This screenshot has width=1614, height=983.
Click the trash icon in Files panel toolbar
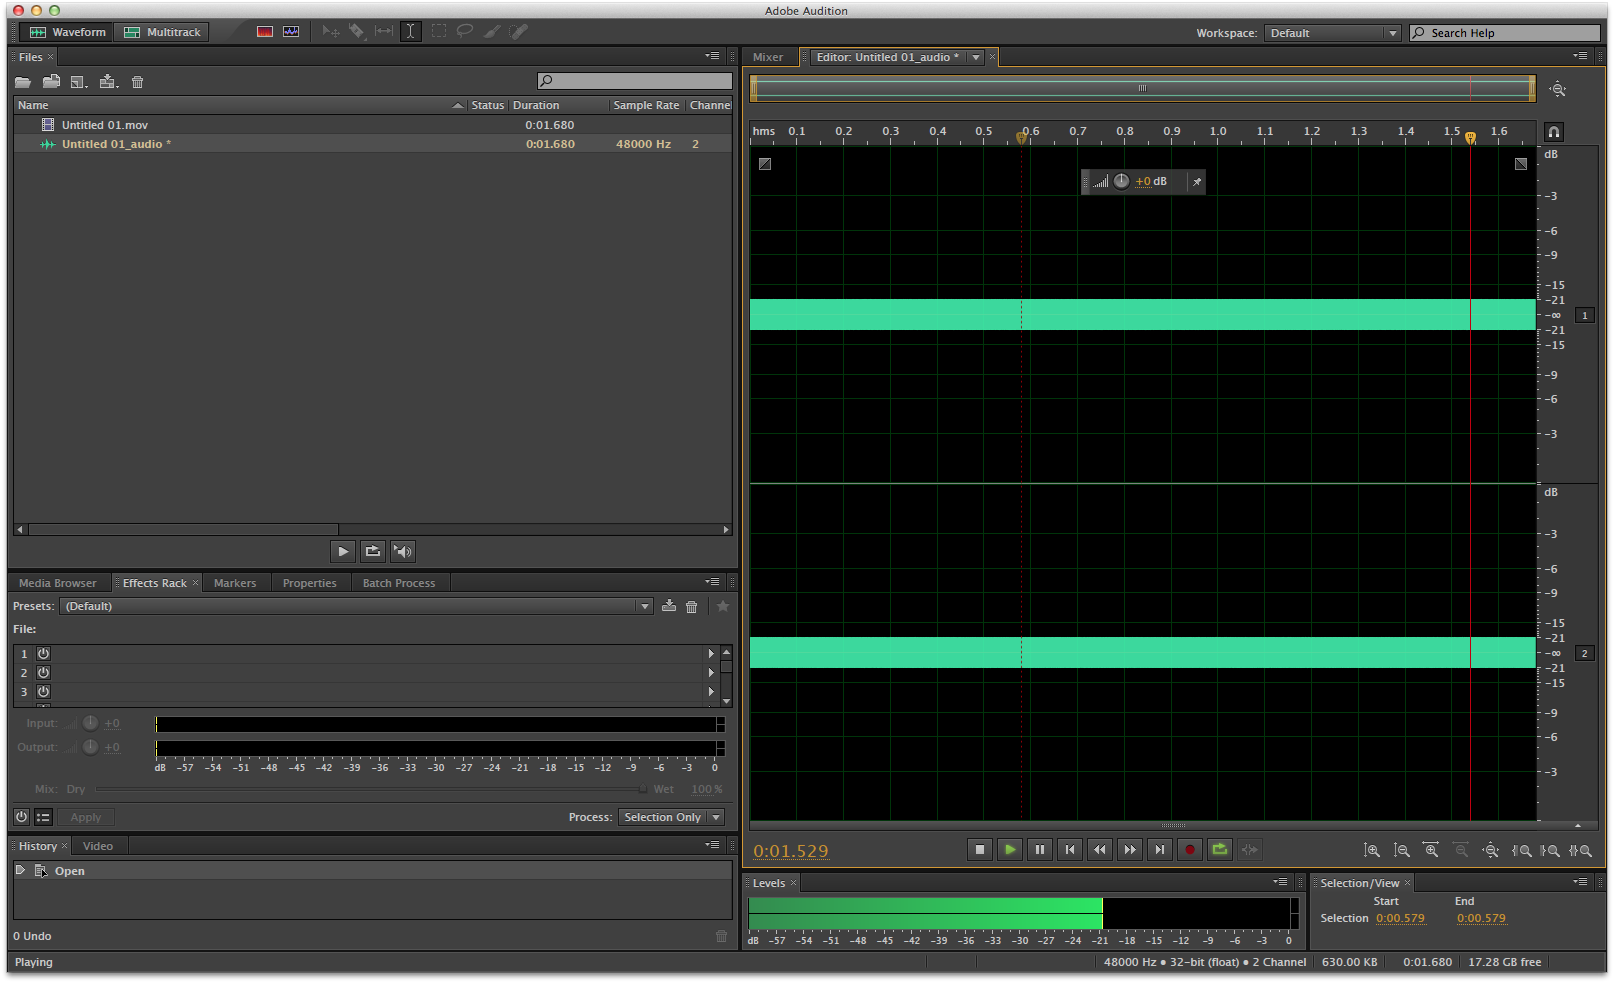pos(138,82)
